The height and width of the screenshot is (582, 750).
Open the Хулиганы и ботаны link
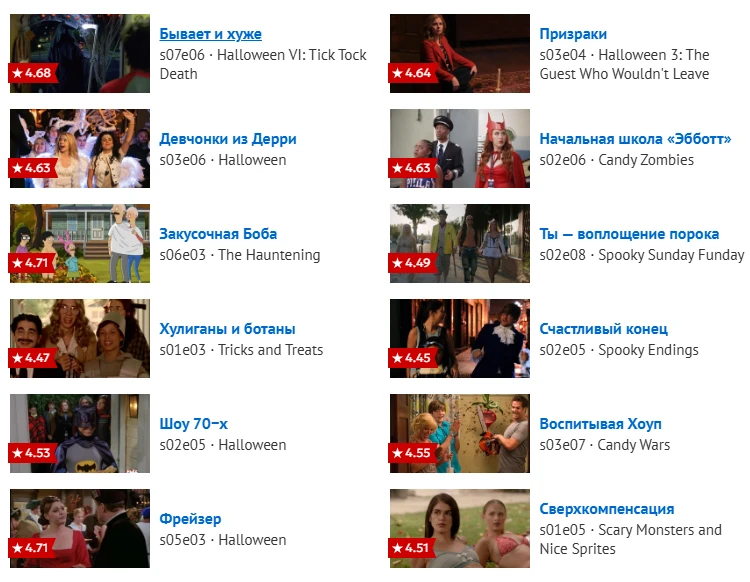tap(227, 329)
